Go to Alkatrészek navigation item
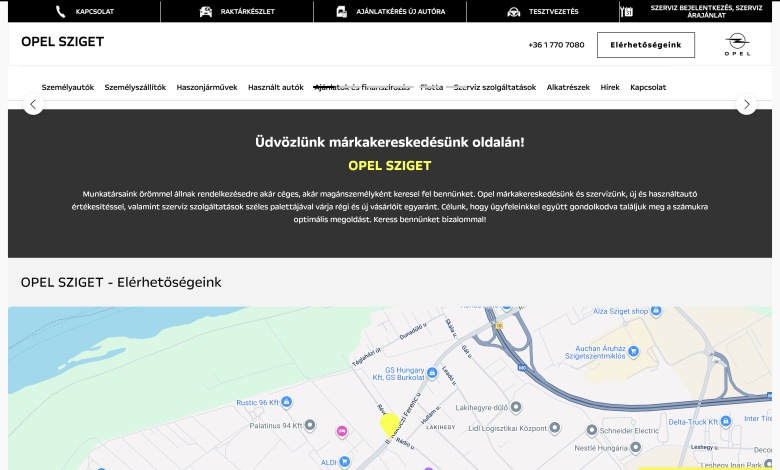The width and height of the screenshot is (780, 470). tap(568, 87)
